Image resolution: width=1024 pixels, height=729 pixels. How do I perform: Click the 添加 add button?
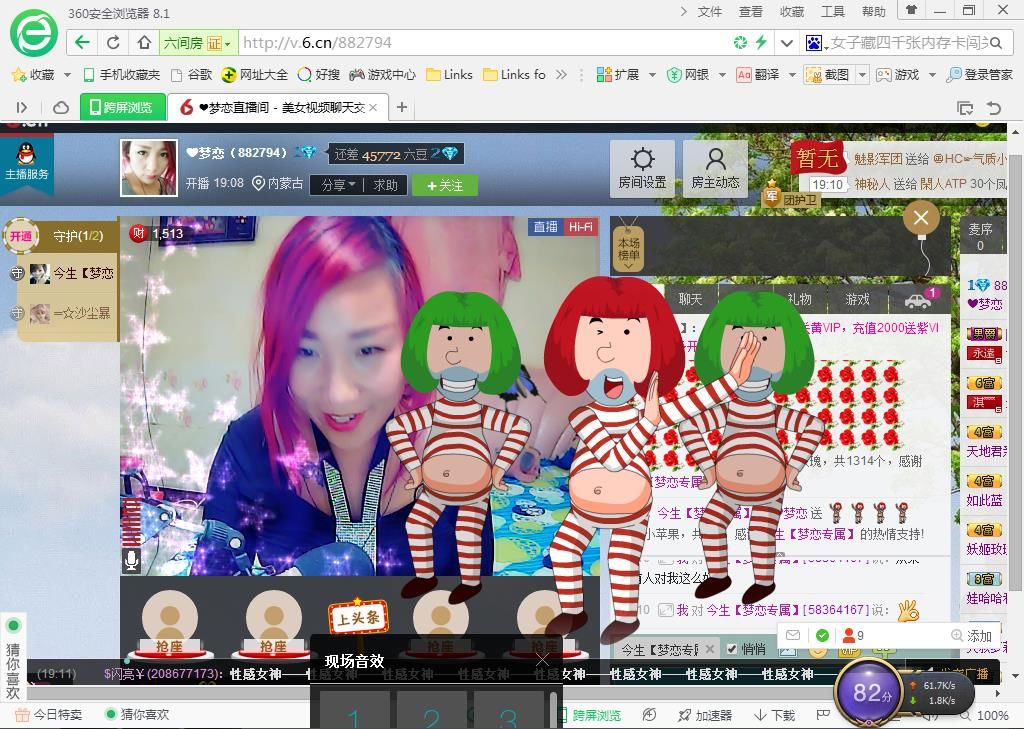coord(972,636)
